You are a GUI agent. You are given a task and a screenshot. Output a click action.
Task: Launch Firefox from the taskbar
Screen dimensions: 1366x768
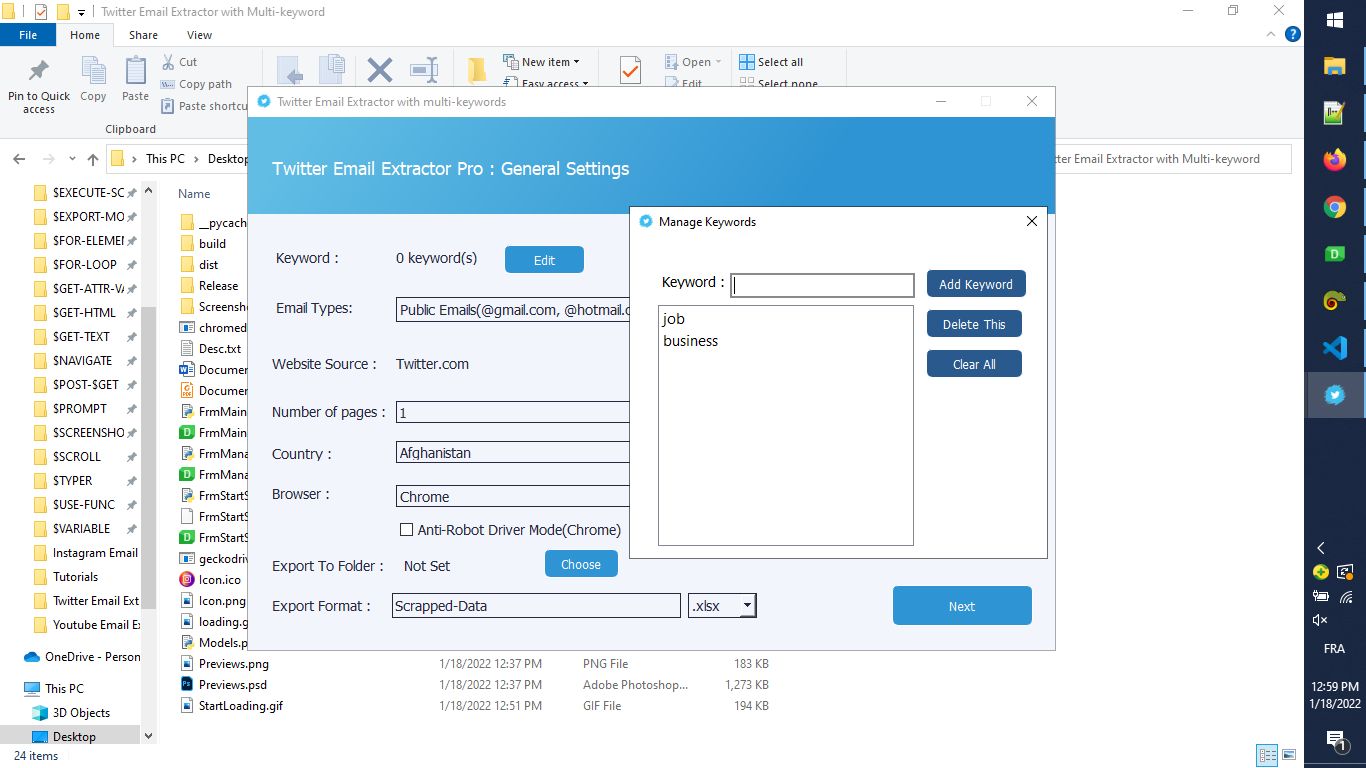click(x=1334, y=160)
